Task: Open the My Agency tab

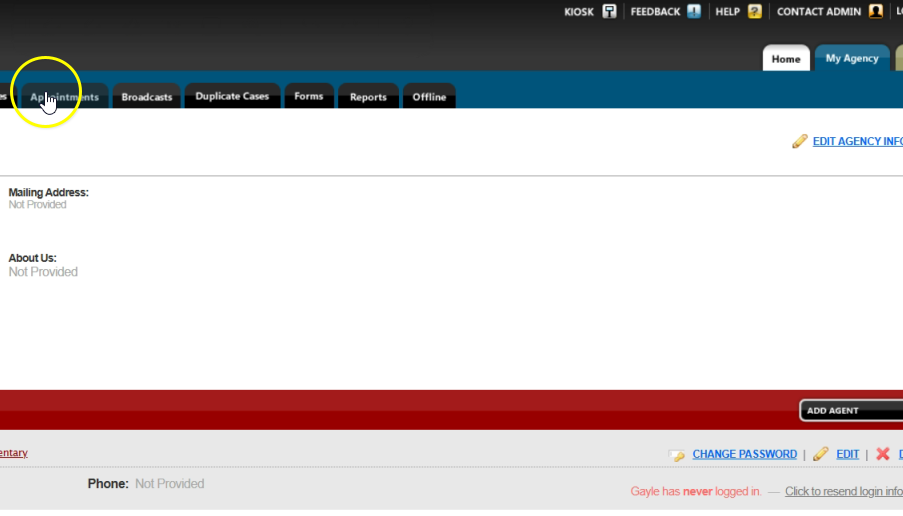Action: pyautogui.click(x=851, y=59)
